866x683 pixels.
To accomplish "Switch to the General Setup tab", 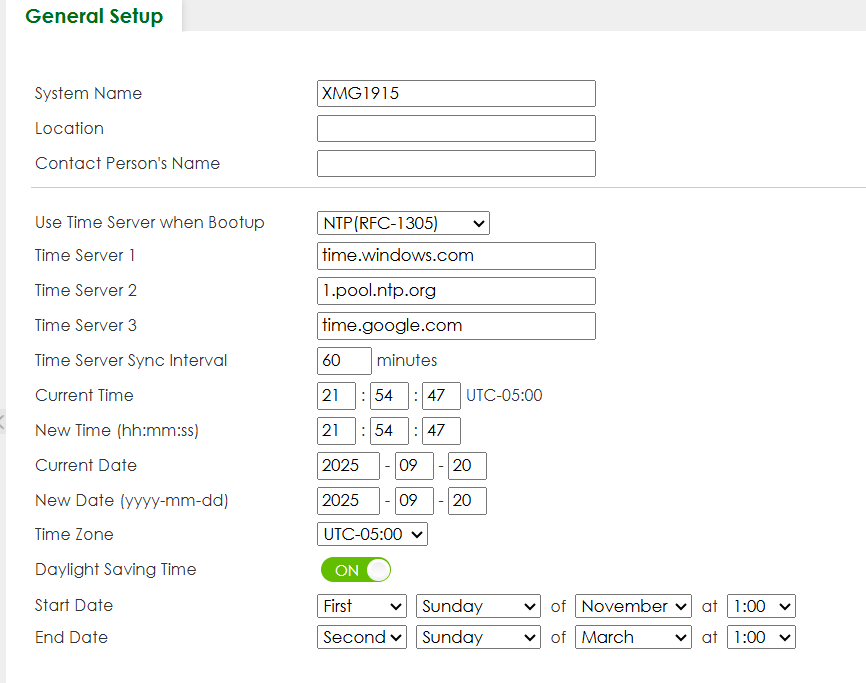I will [x=94, y=16].
